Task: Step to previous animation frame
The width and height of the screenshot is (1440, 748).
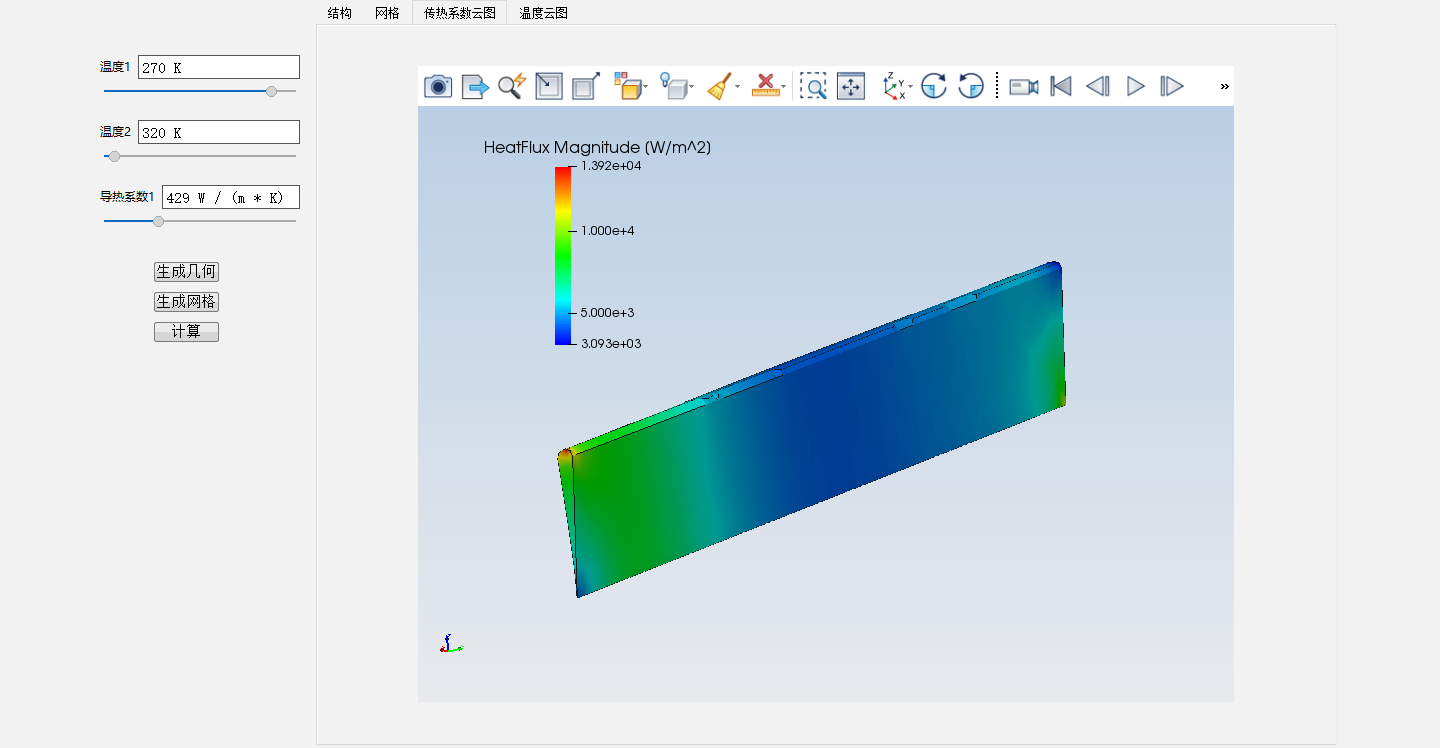Action: point(1098,86)
